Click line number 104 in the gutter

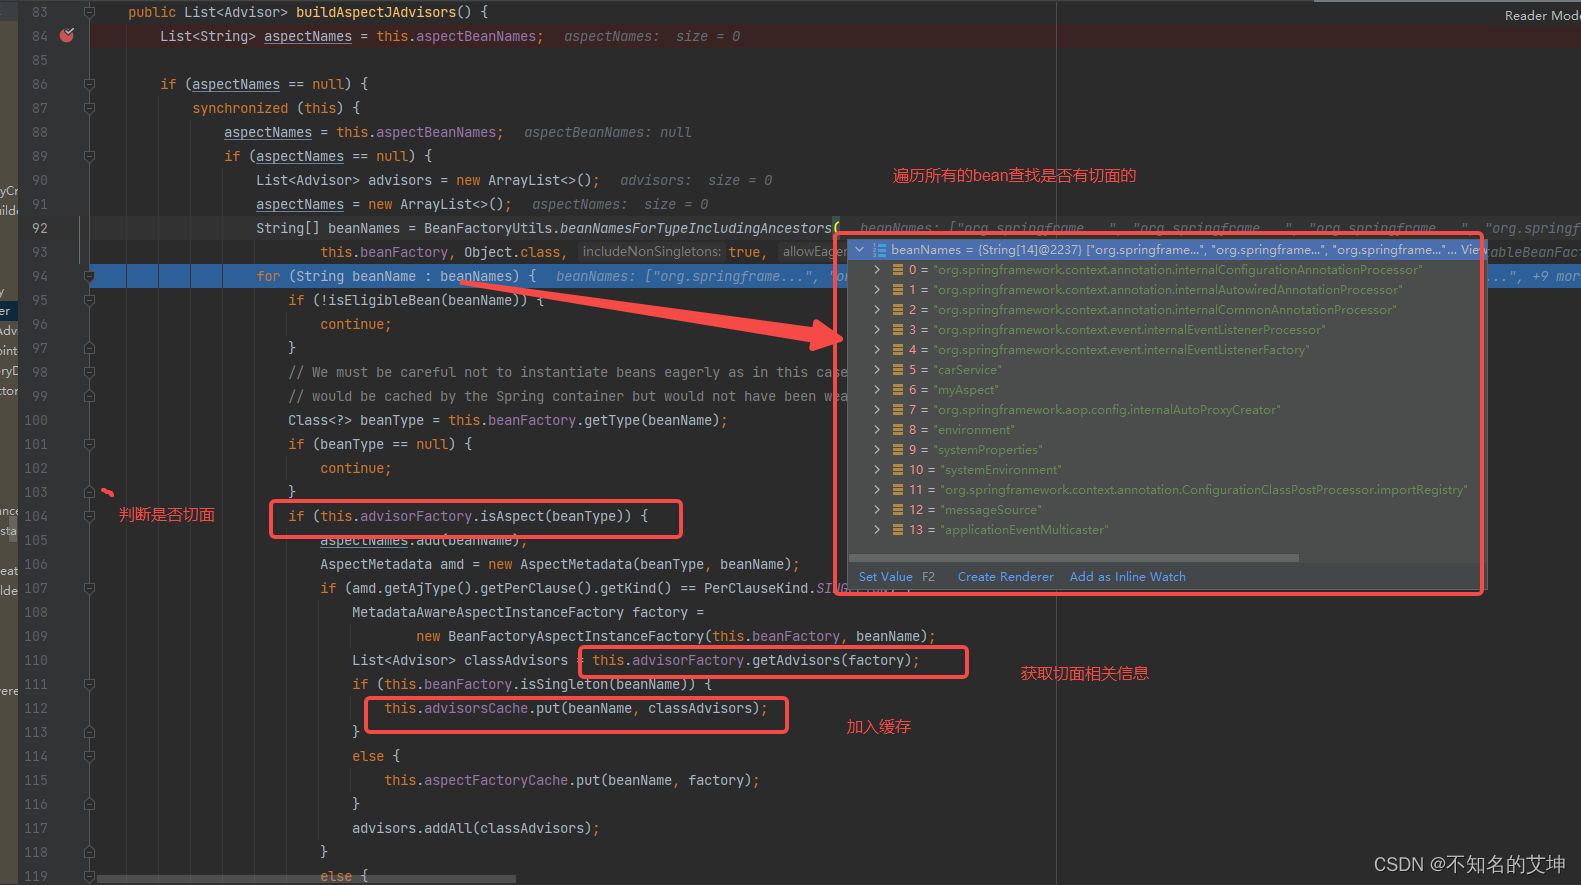pos(36,516)
